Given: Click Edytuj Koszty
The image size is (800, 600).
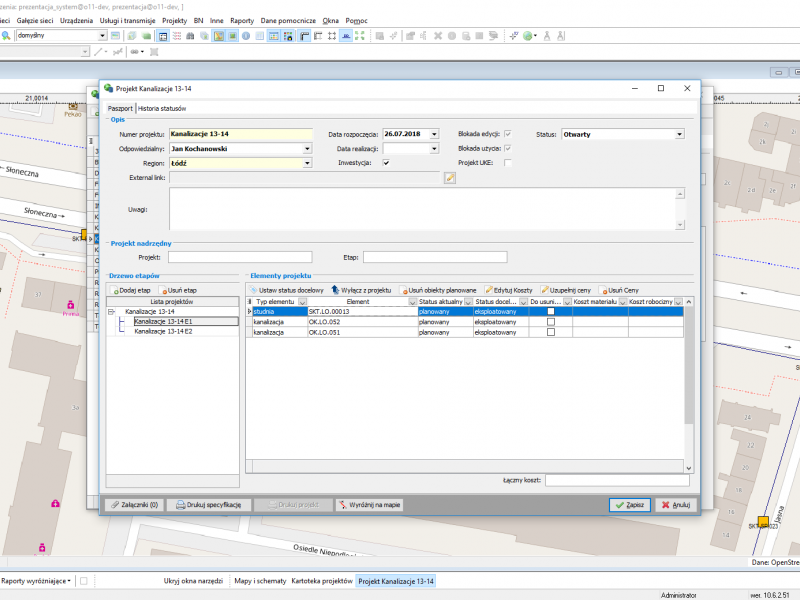Looking at the screenshot, I should click(x=509, y=290).
